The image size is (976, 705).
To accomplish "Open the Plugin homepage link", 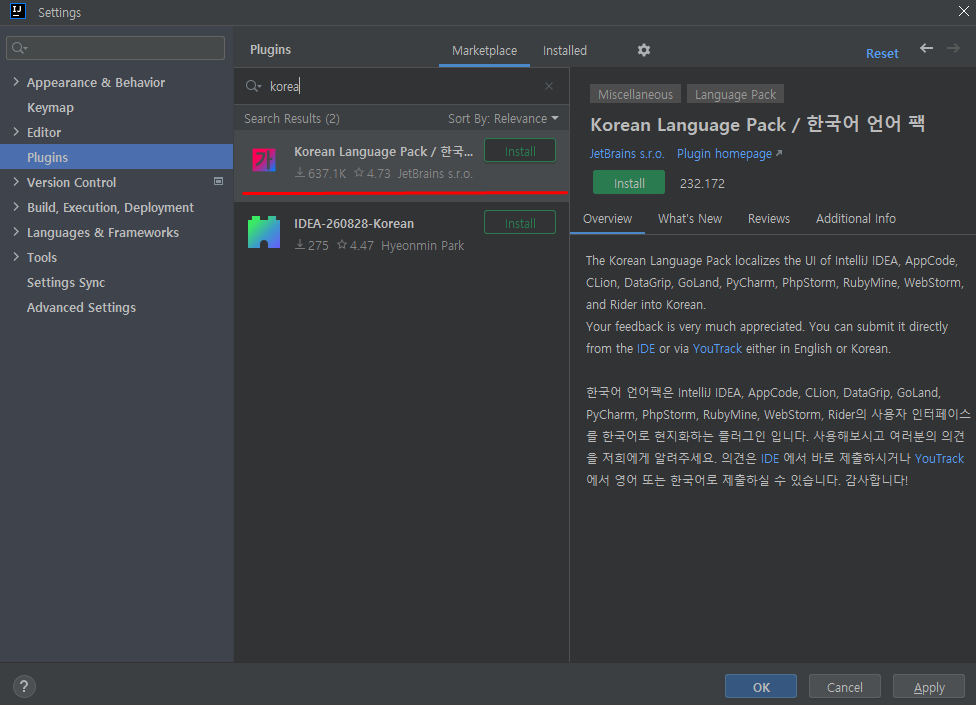I will point(729,153).
